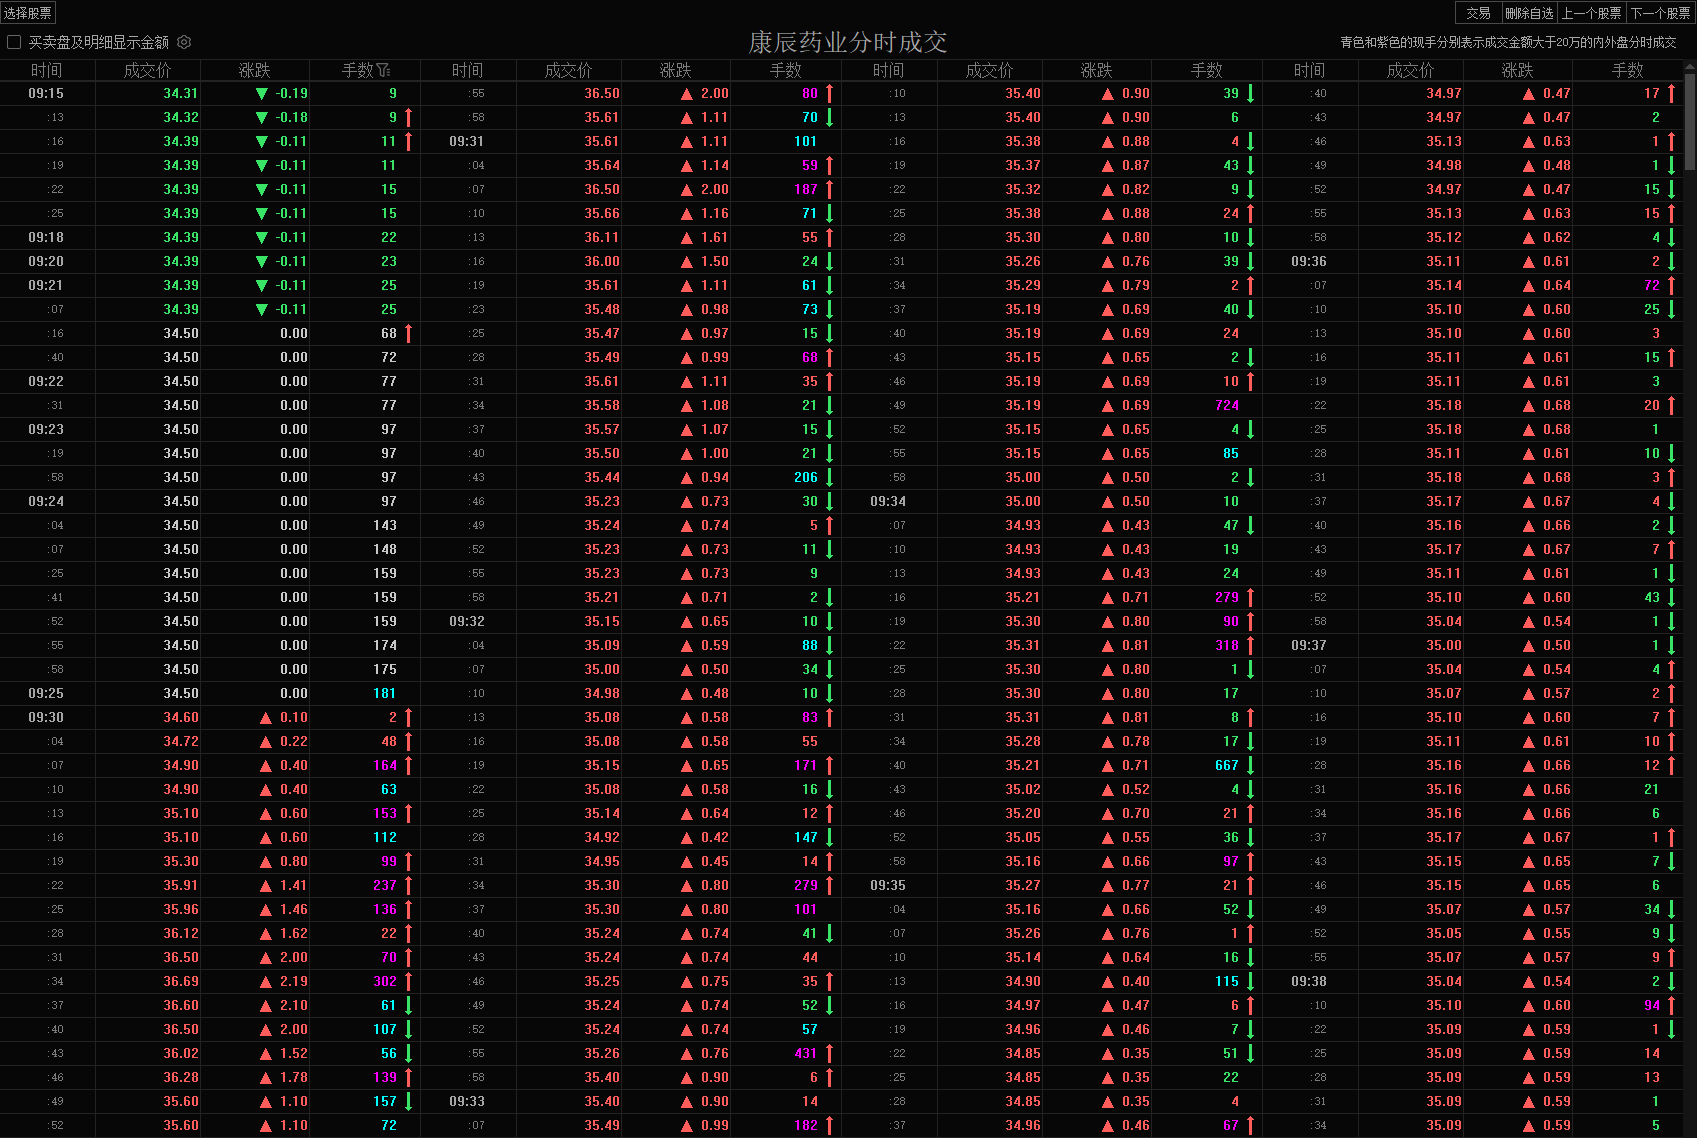This screenshot has height=1138, width=1697.
Task: Click the purple volume 318
Action: pyautogui.click(x=1227, y=645)
